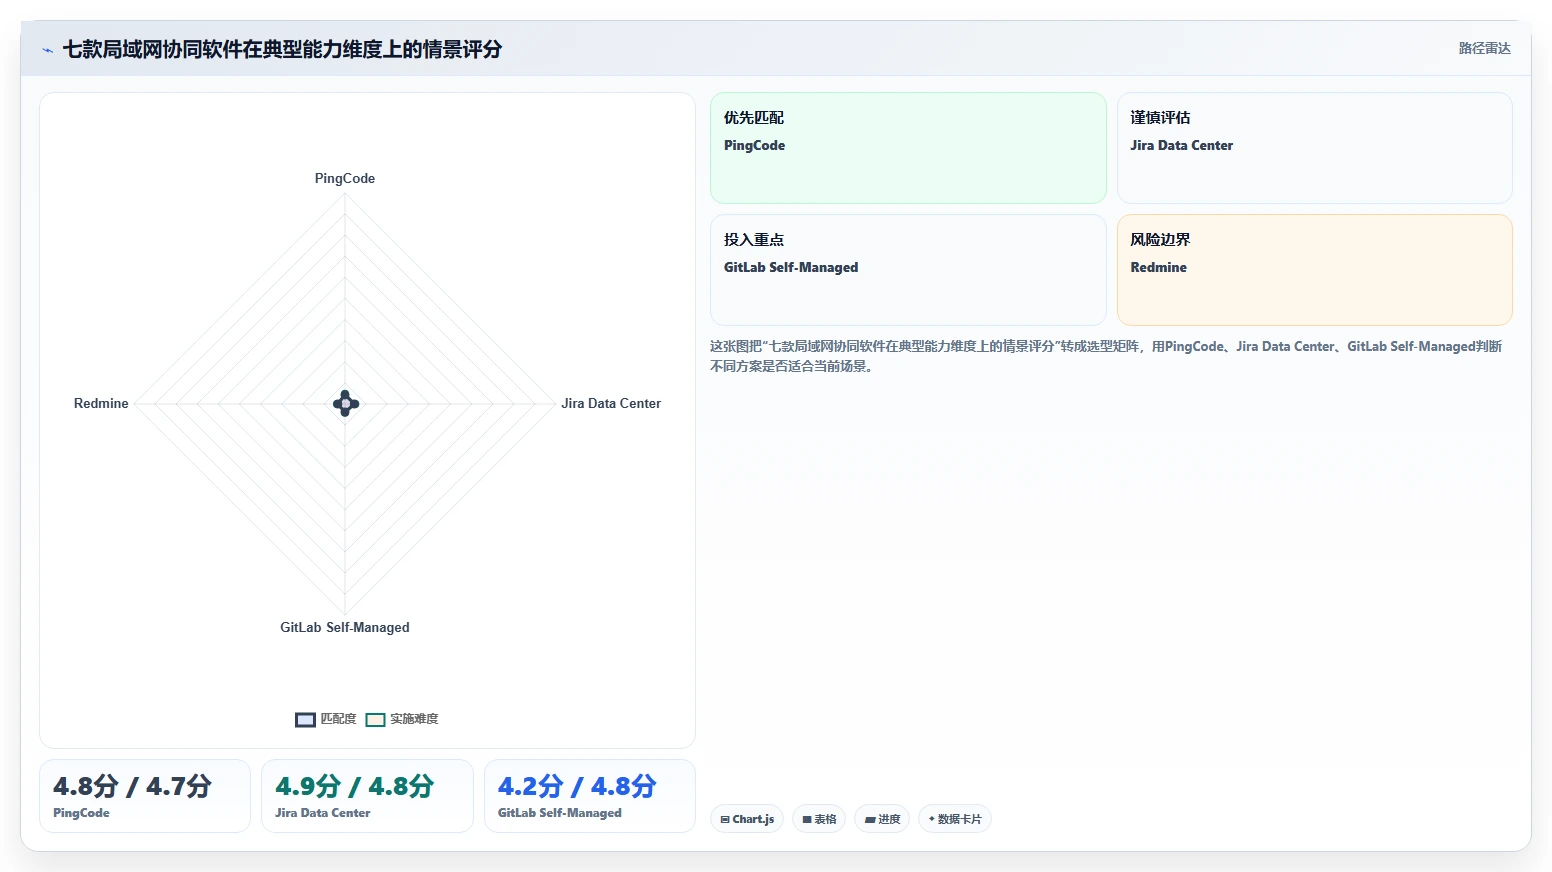Click the title 七款局域网协同软件在典型能力维度上的情景评分

pos(282,49)
